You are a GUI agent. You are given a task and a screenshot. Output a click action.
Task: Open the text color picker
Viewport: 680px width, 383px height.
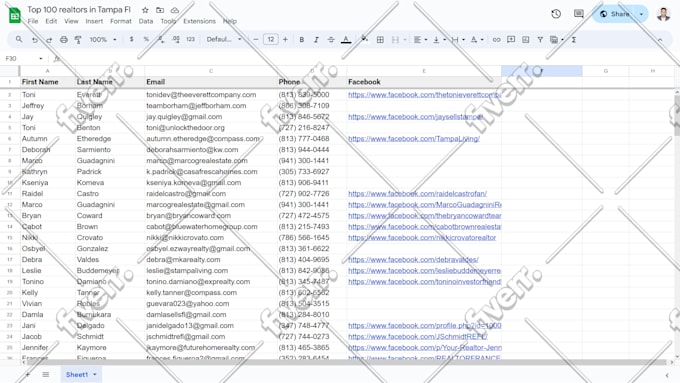pyautogui.click(x=346, y=39)
